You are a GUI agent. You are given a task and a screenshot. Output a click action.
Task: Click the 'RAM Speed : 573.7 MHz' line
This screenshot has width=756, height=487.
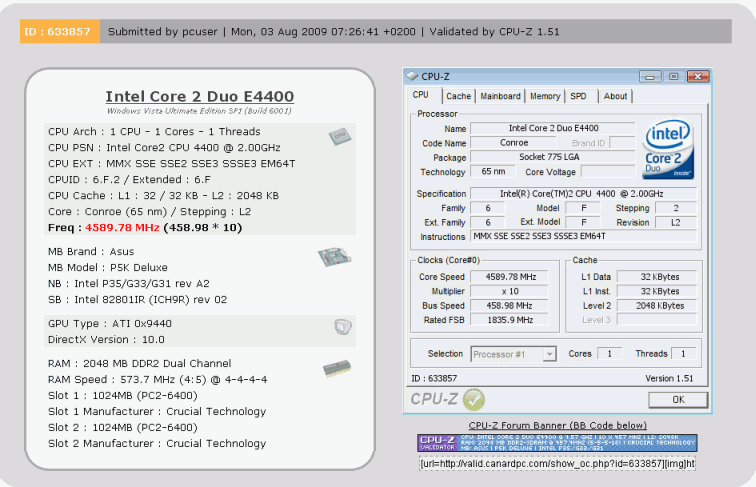(x=157, y=379)
